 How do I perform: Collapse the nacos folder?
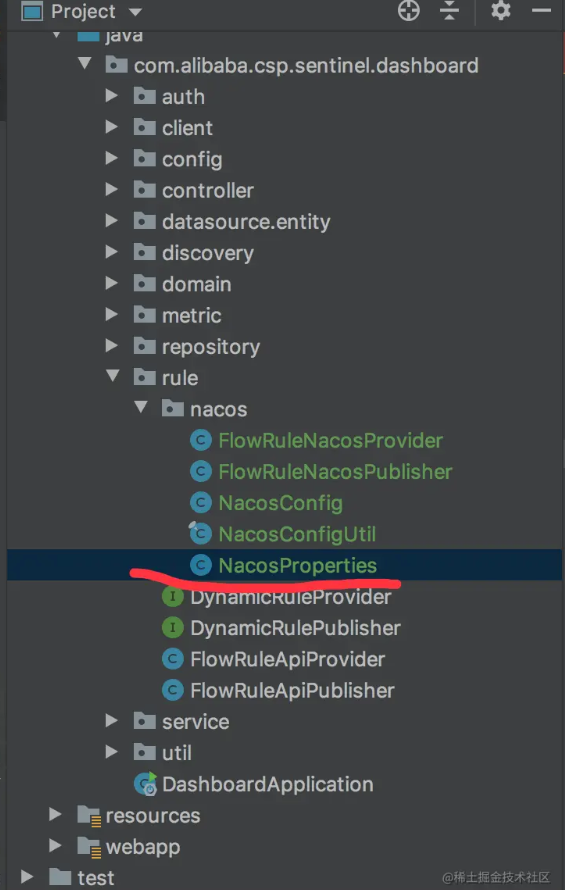point(141,407)
